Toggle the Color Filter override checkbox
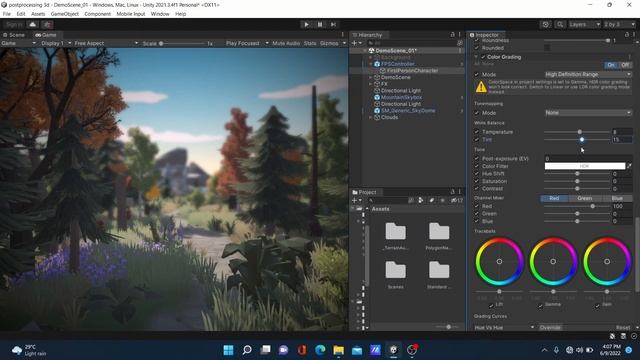640x360 pixels. click(x=476, y=166)
